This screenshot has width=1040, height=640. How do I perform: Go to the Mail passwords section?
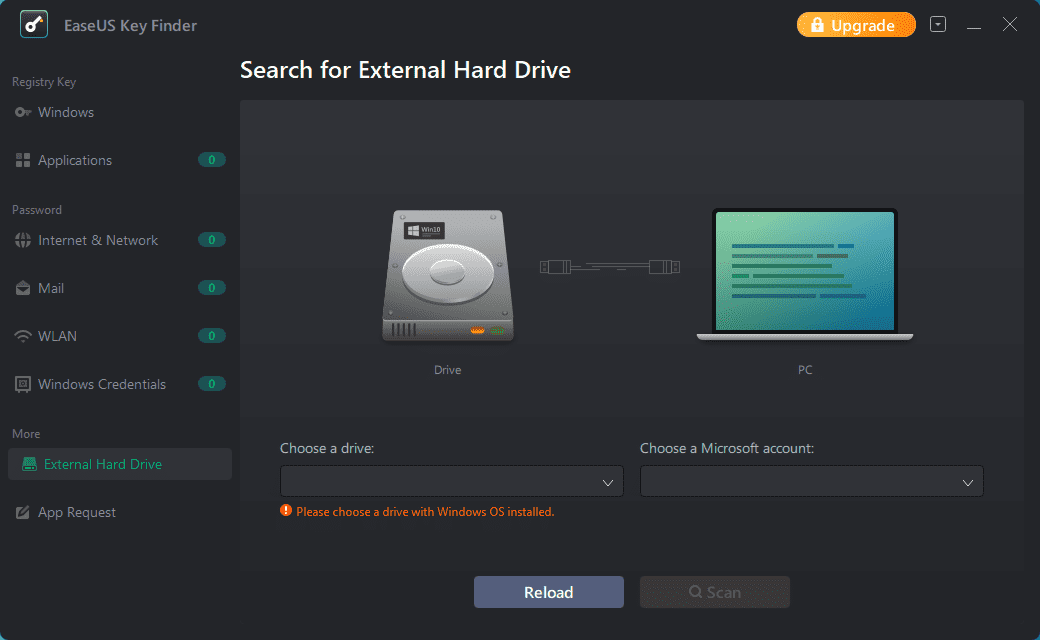[x=119, y=288]
